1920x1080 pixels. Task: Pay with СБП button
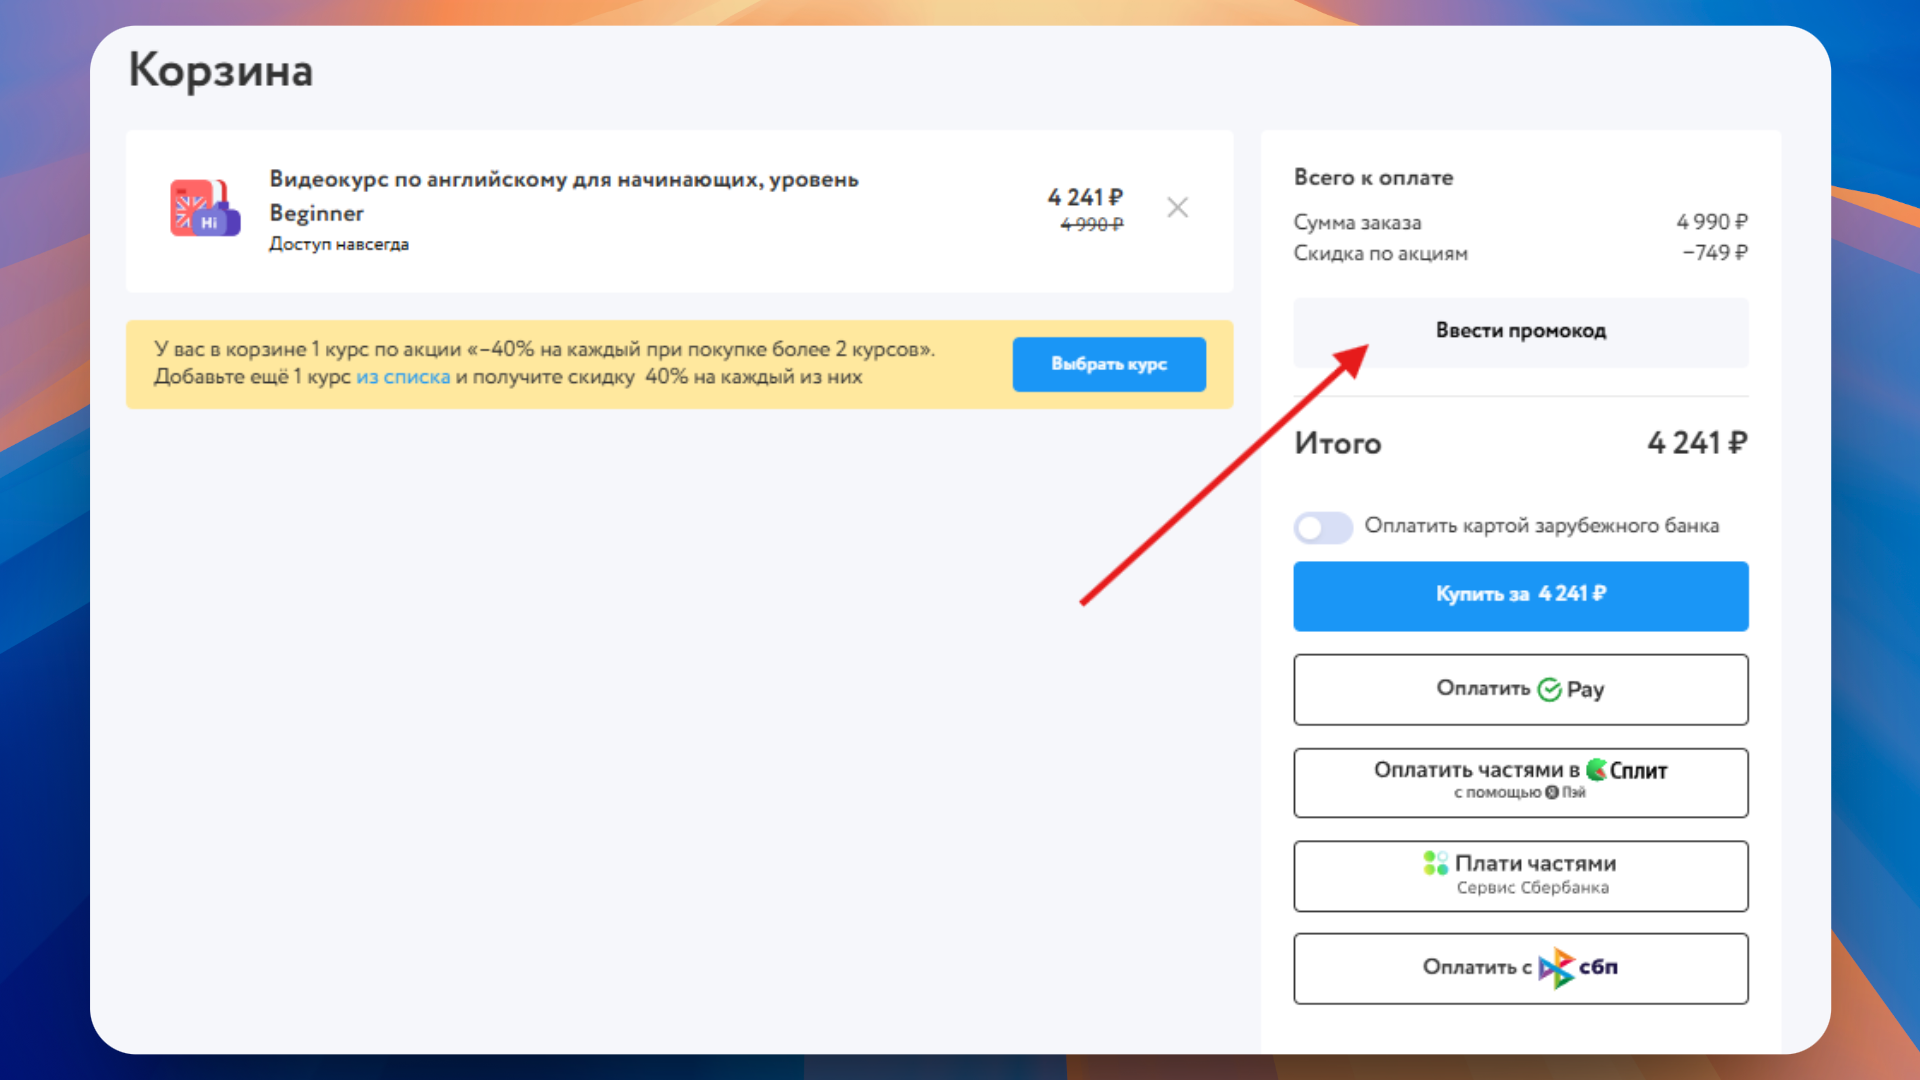tap(1520, 968)
